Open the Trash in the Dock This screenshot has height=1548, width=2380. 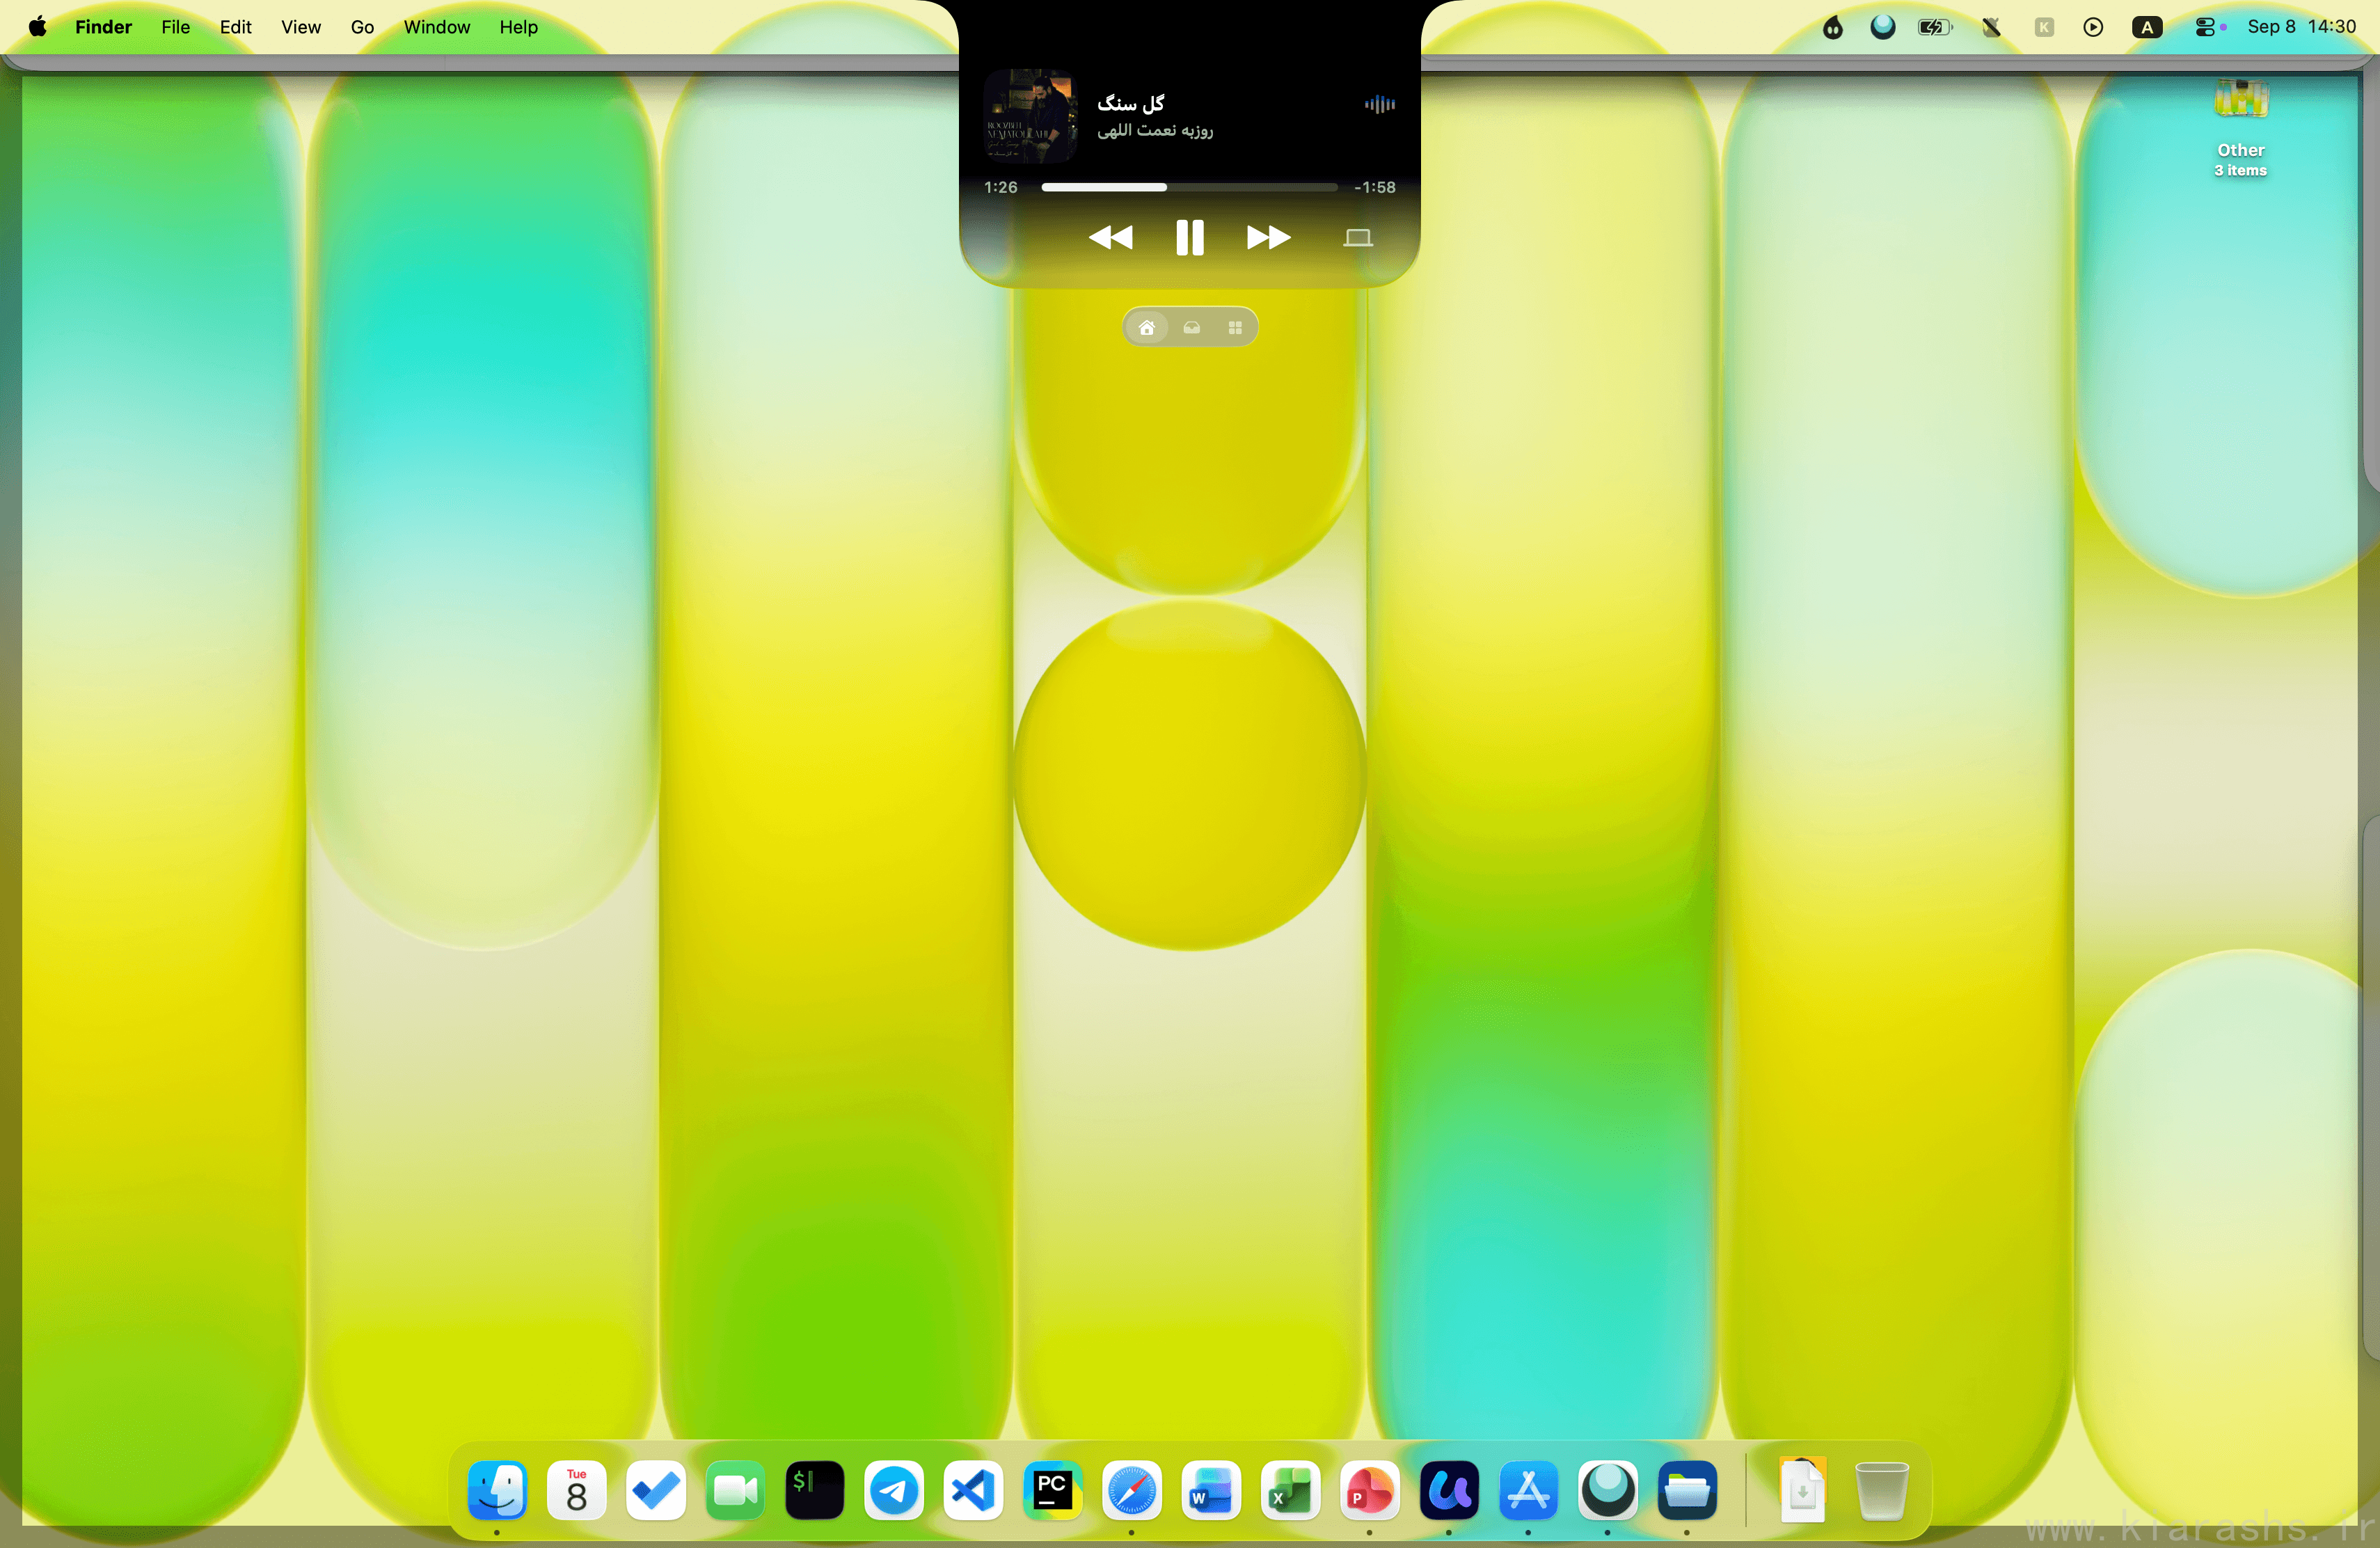[x=1881, y=1491]
